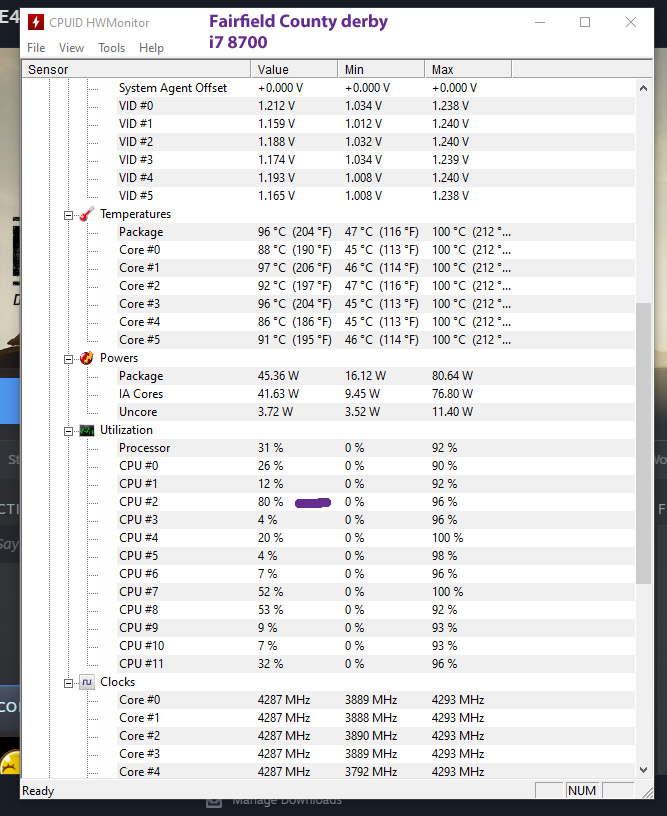
Task: Click the CPUID HWMonitor title bar icon
Action: tap(35, 22)
